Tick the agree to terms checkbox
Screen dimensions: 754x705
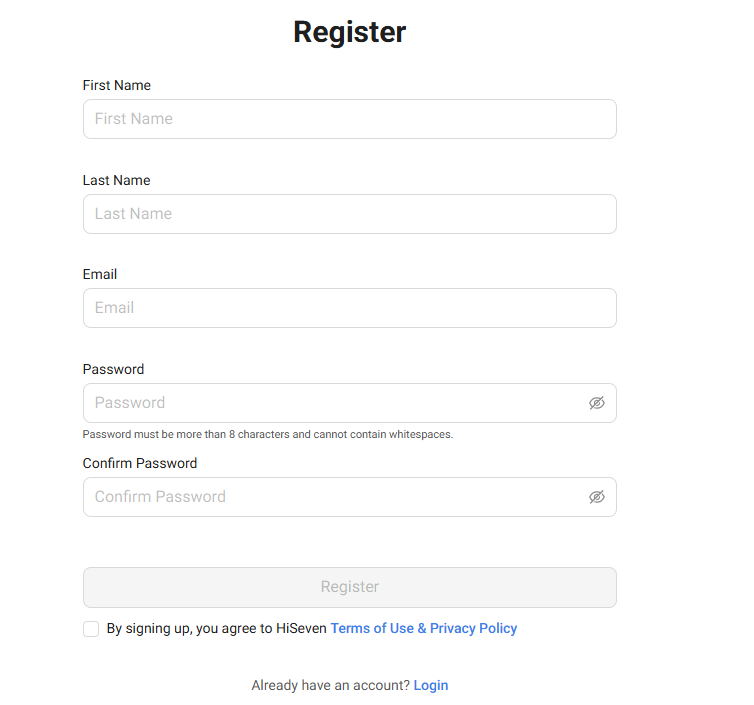91,629
